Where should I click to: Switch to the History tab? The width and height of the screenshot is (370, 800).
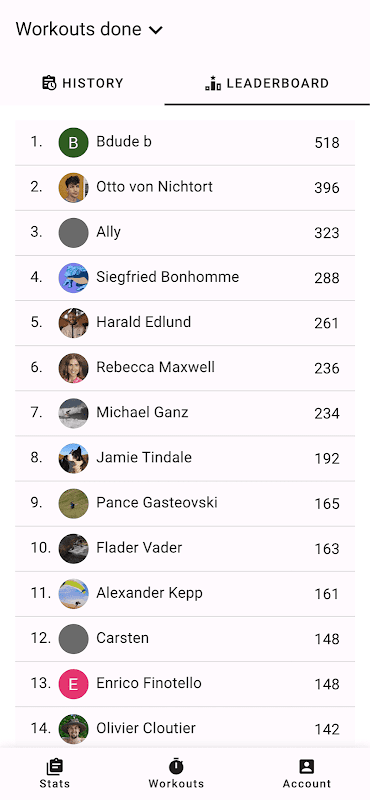(x=82, y=83)
